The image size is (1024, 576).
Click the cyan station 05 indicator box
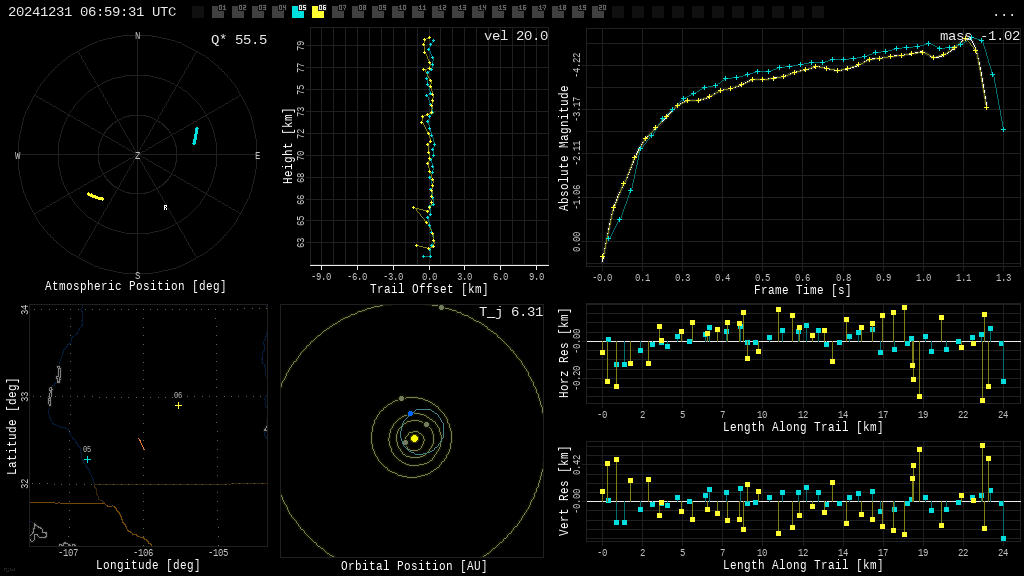pyautogui.click(x=298, y=12)
